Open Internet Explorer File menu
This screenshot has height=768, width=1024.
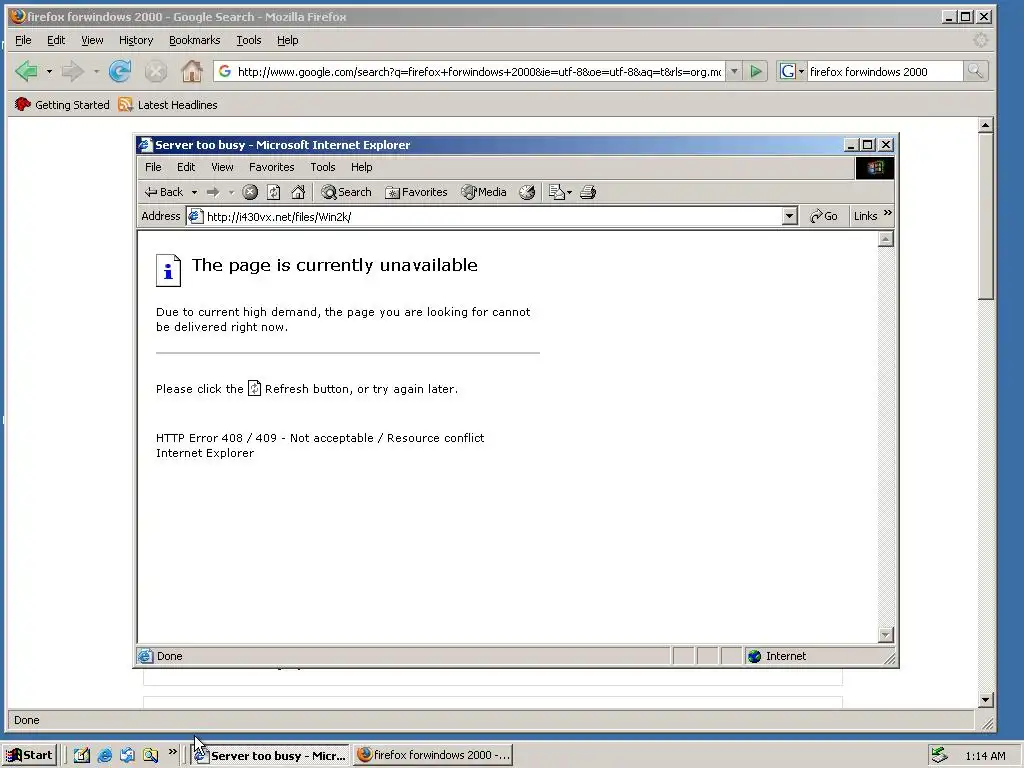[x=153, y=167]
